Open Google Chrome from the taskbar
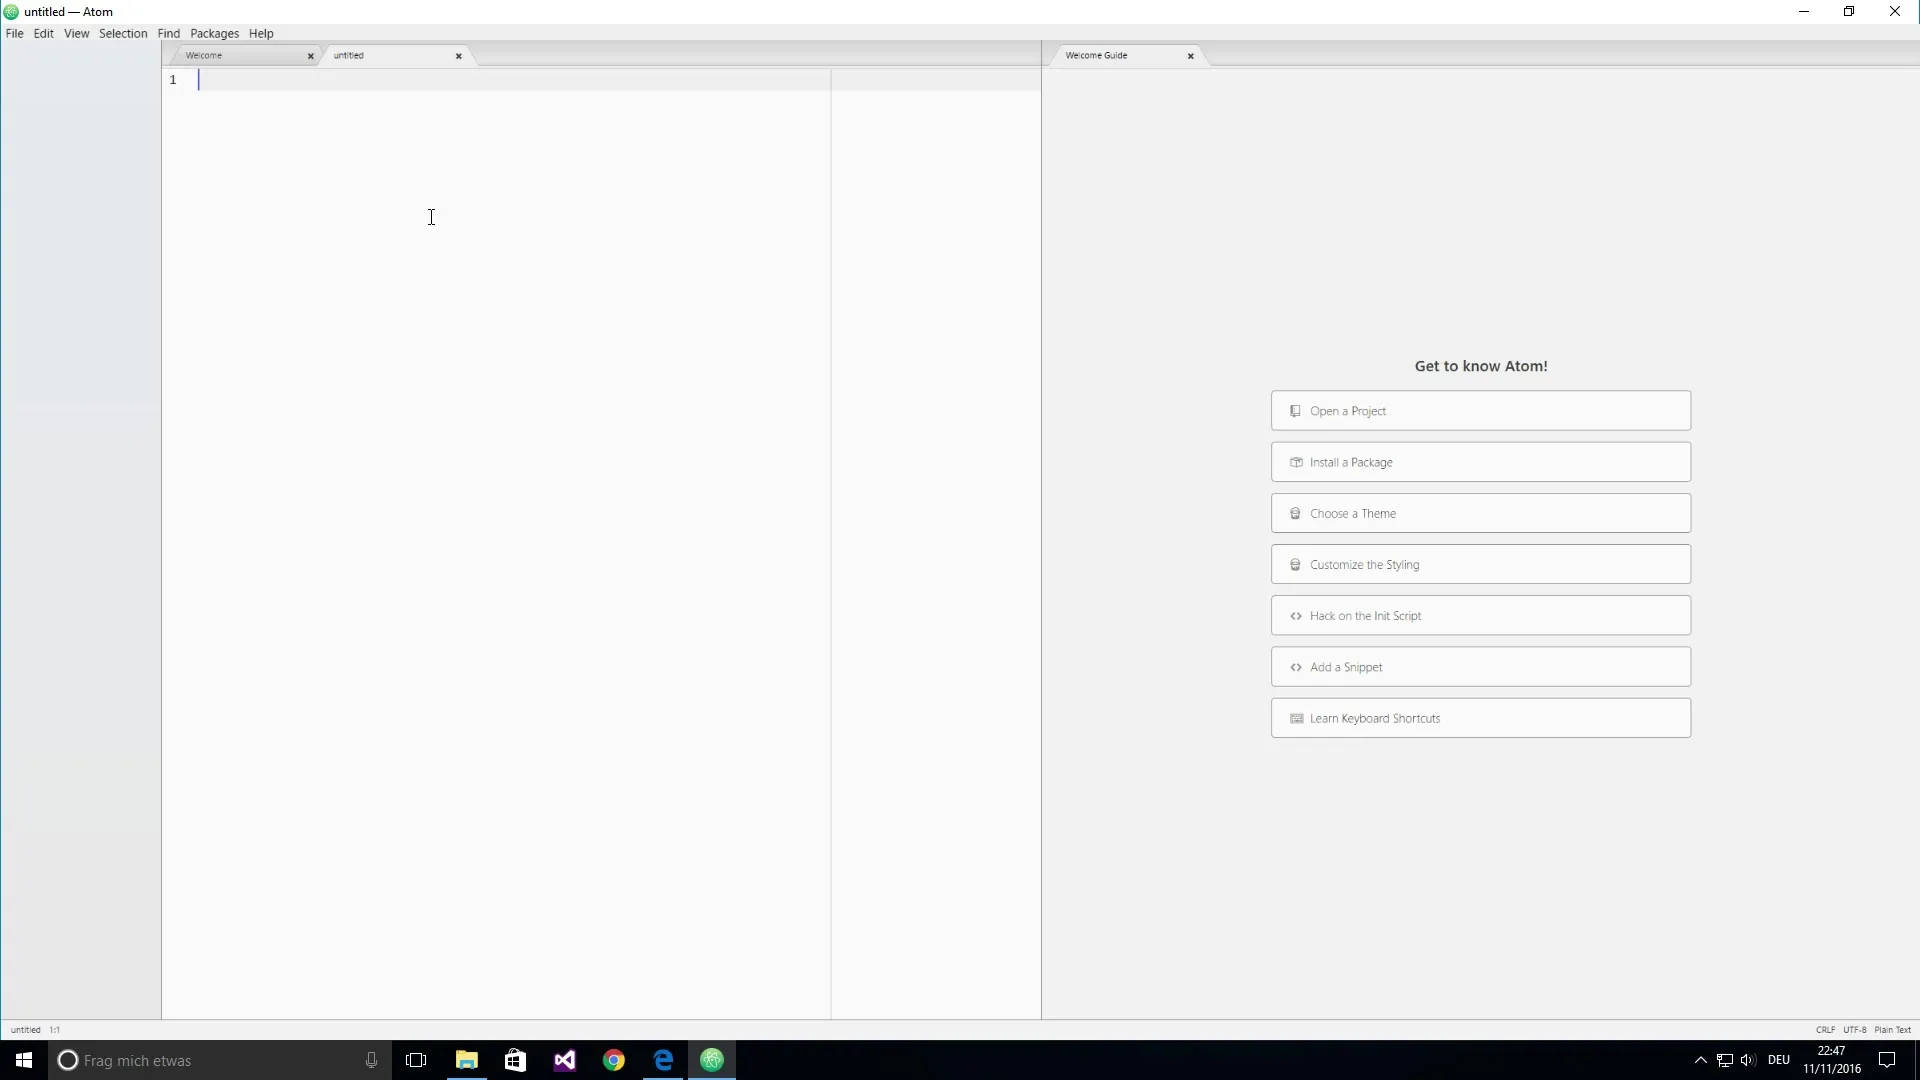 point(614,1060)
